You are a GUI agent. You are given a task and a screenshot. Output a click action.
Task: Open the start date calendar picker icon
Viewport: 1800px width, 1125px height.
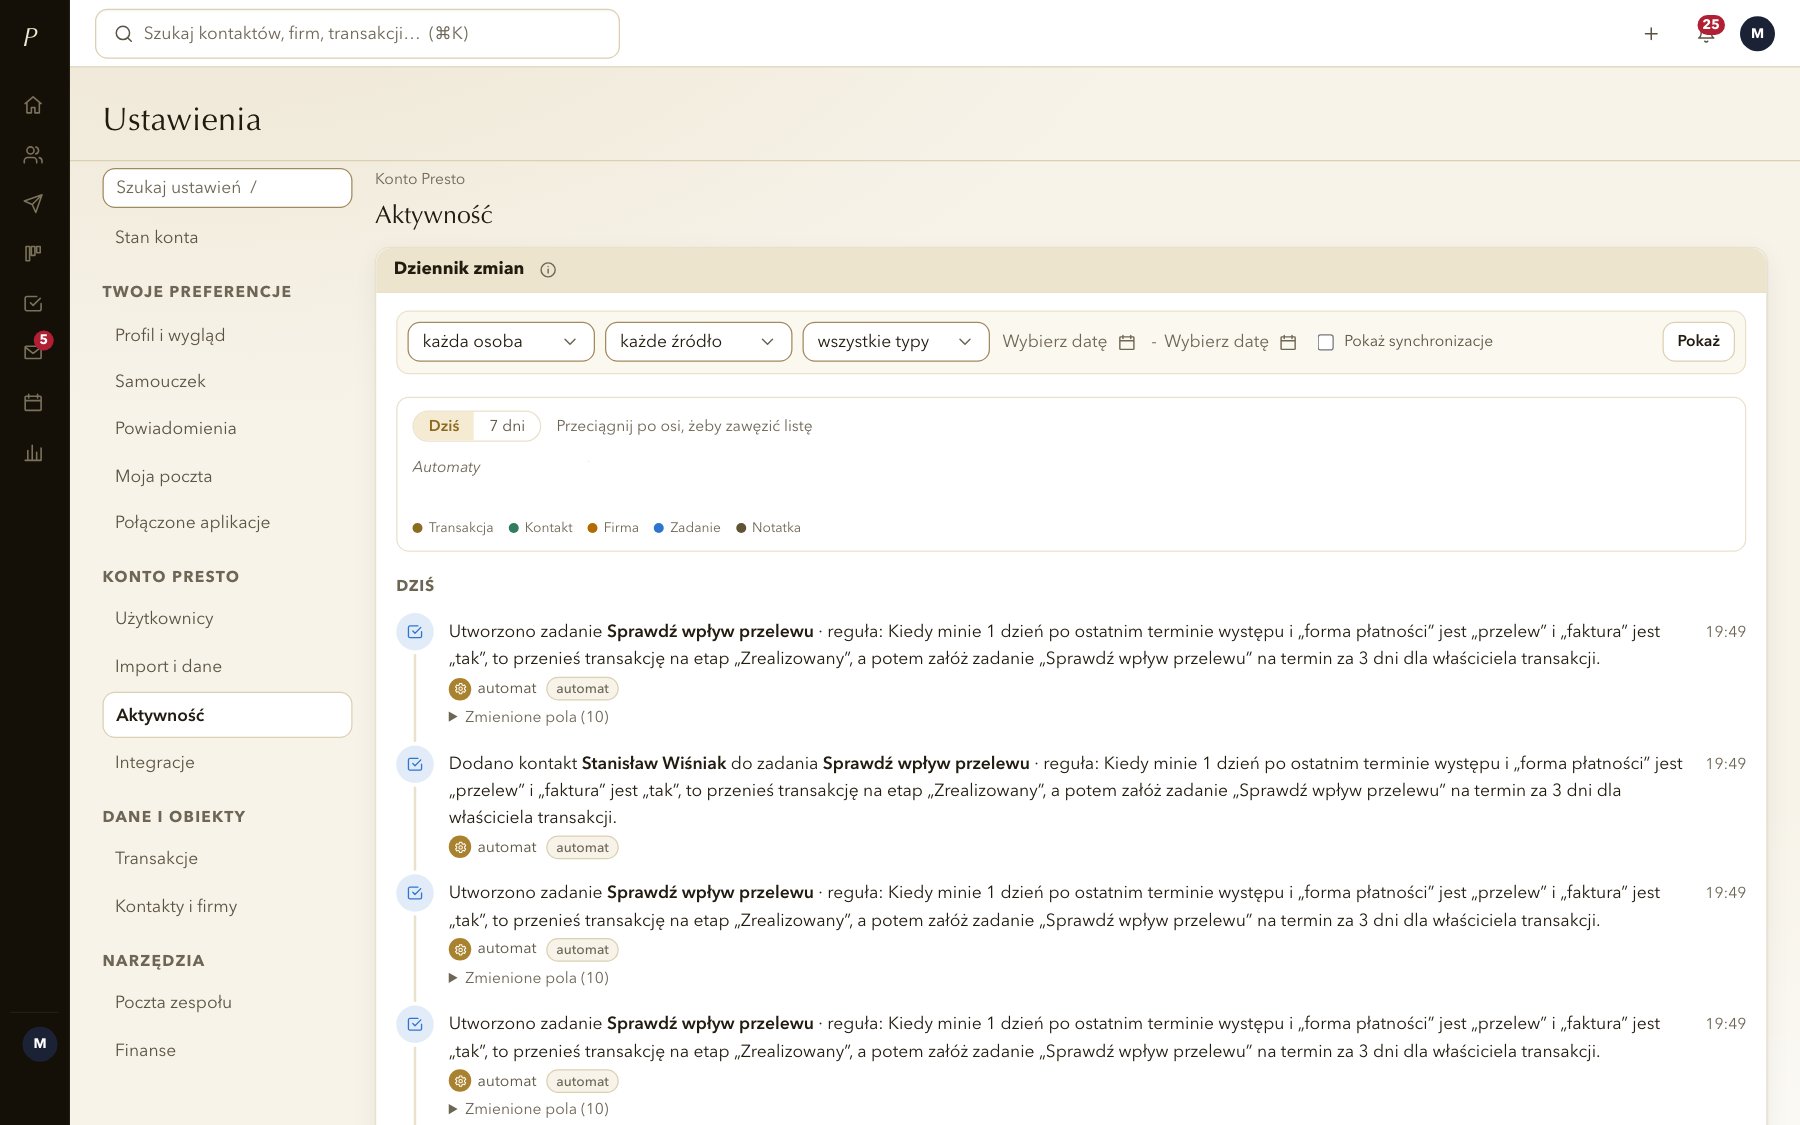(x=1127, y=342)
